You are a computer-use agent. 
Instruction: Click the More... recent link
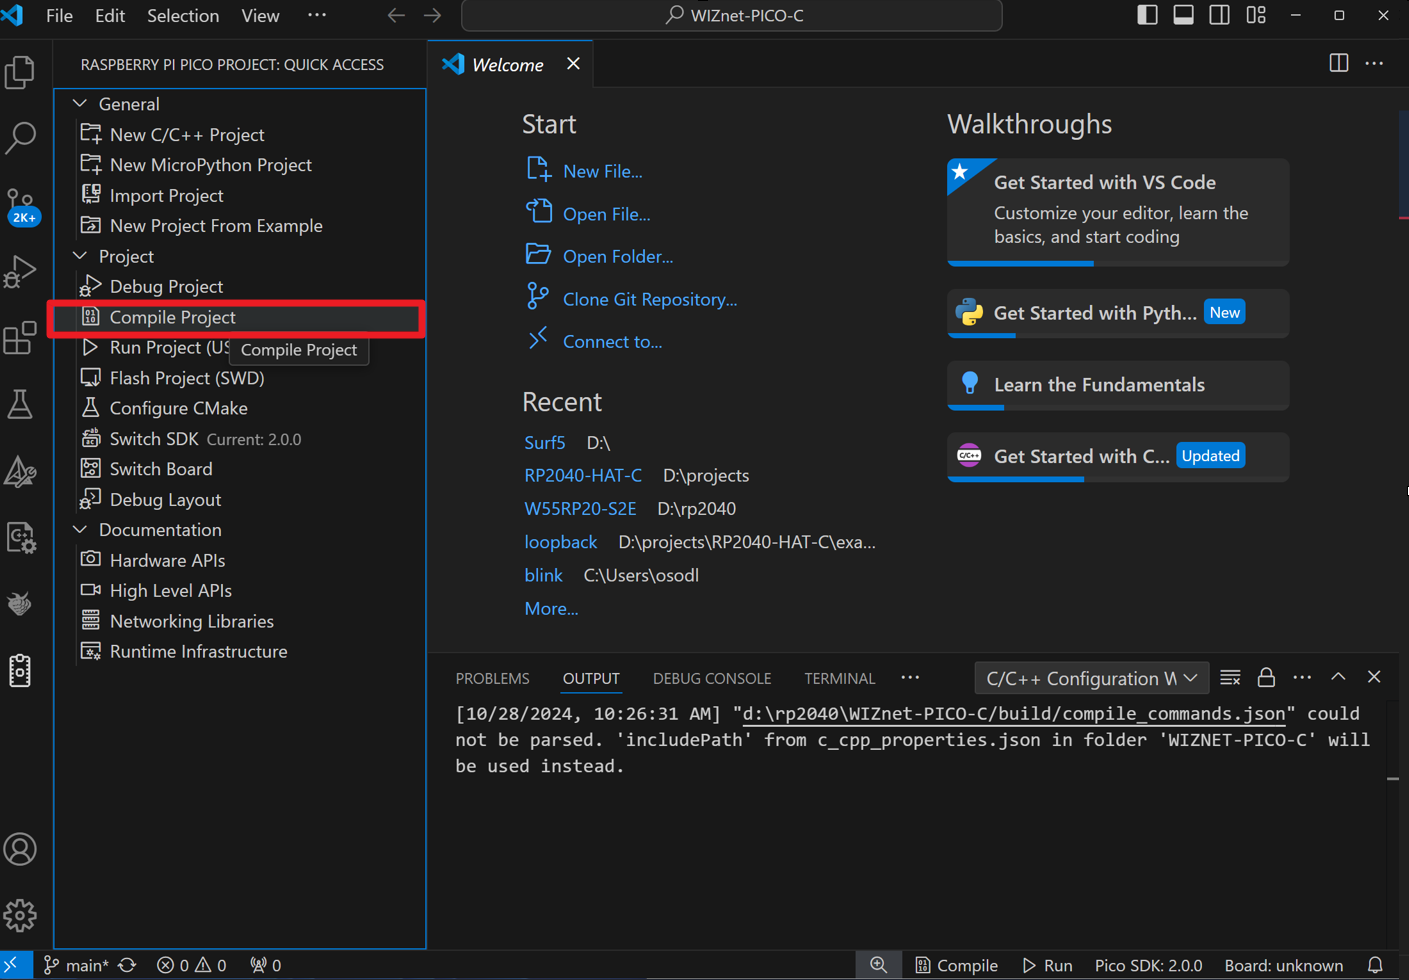tap(551, 608)
